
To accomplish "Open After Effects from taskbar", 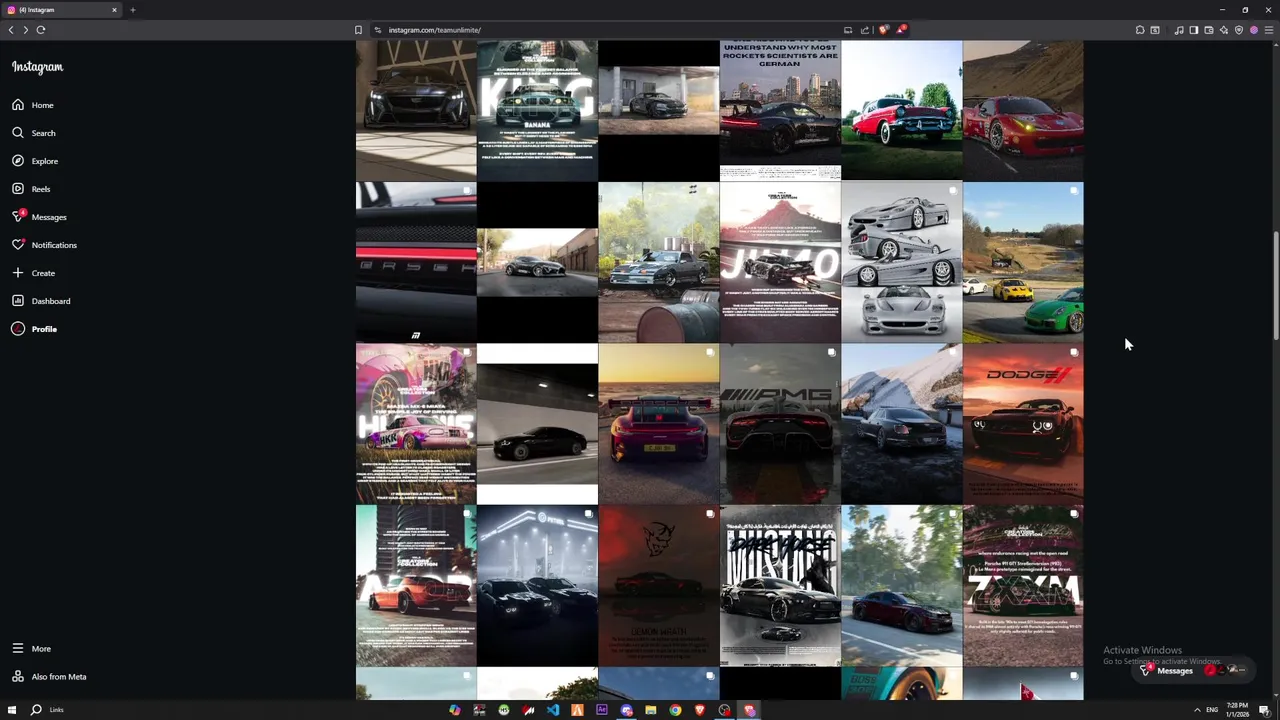I will (x=602, y=710).
